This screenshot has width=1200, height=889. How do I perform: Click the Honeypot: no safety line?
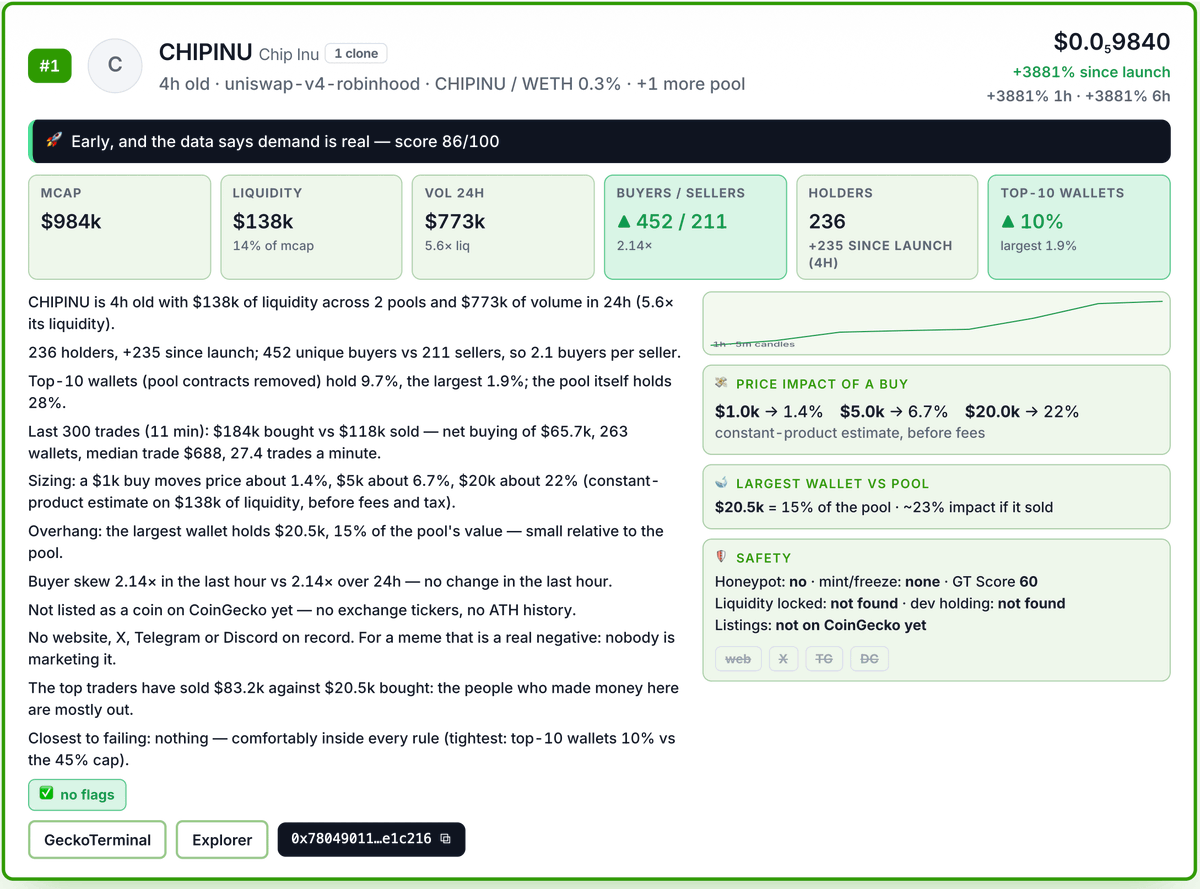click(x=876, y=581)
